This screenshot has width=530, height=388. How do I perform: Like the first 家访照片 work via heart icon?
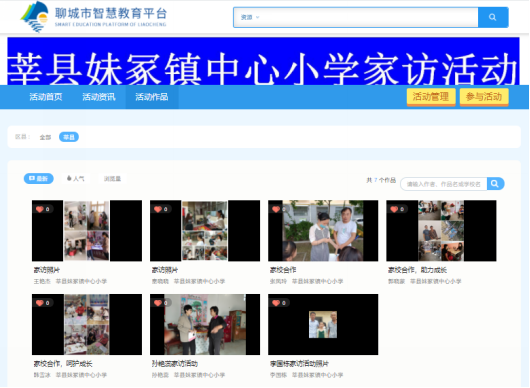coord(40,209)
